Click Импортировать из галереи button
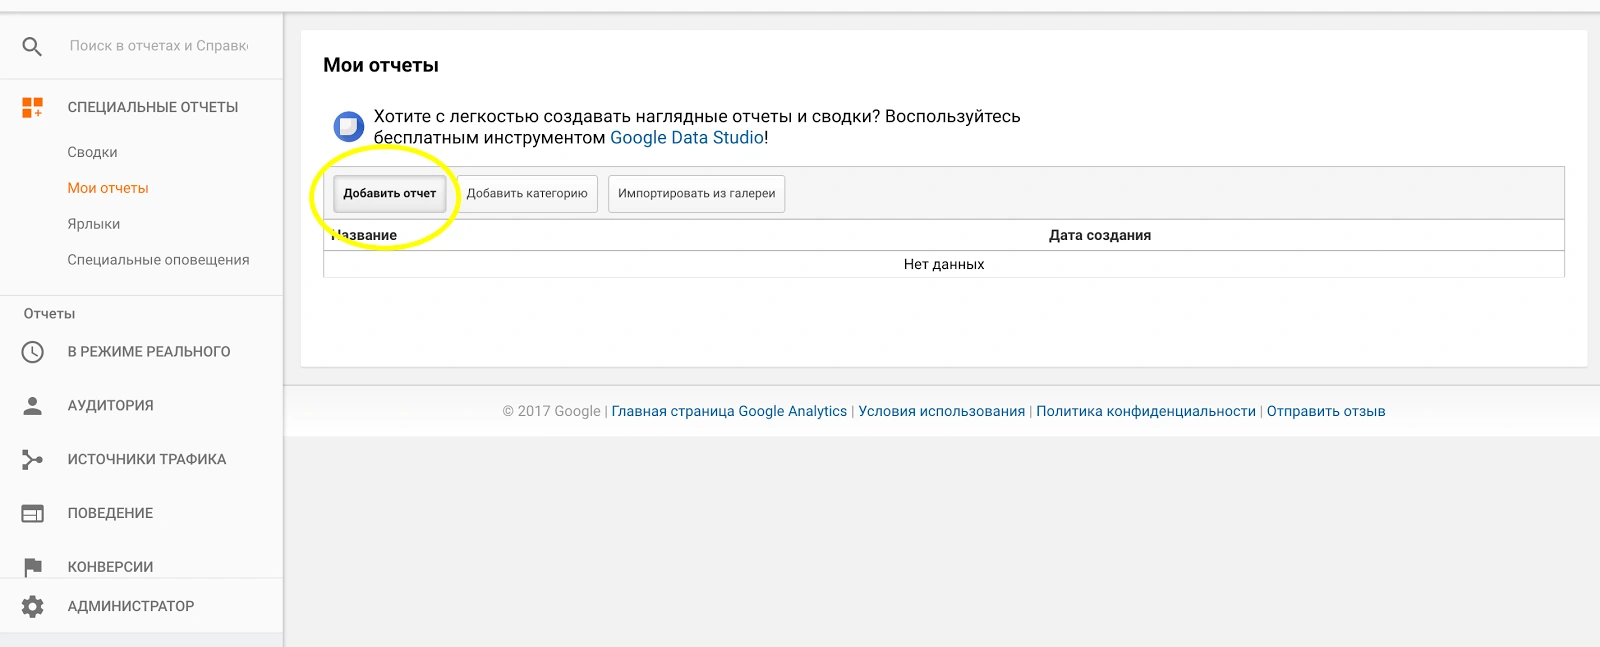Screen dimensions: 1600x647 pyautogui.click(x=696, y=194)
